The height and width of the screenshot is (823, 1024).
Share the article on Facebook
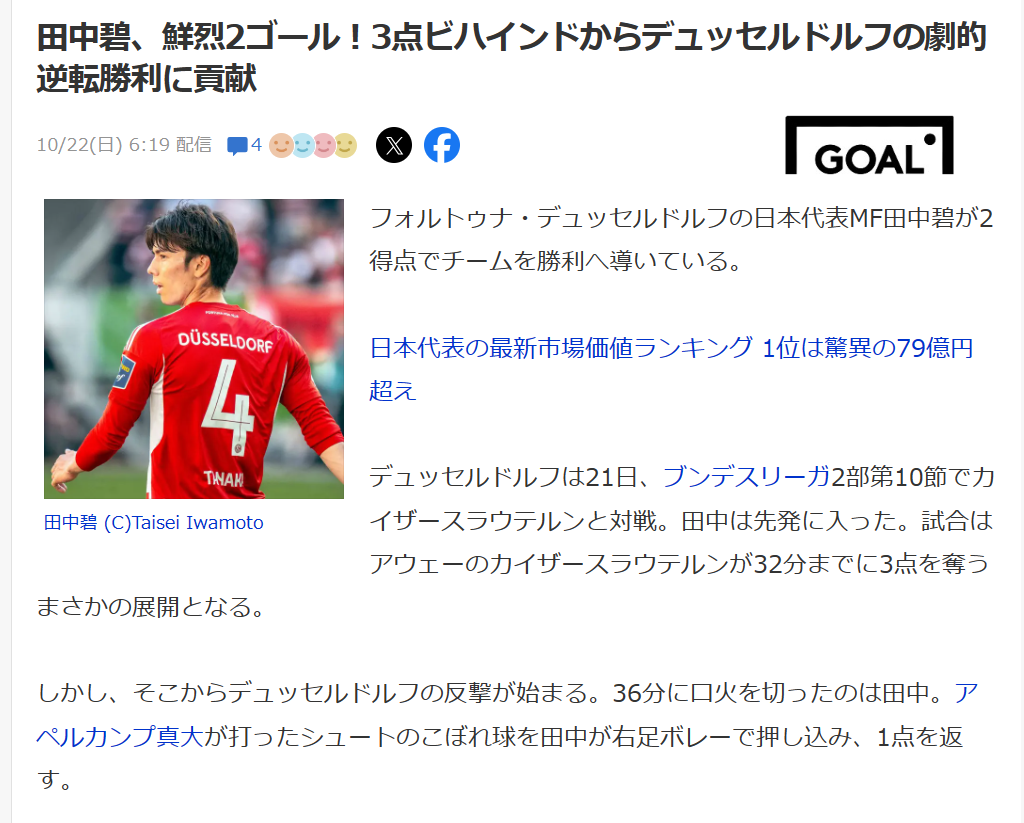[442, 145]
